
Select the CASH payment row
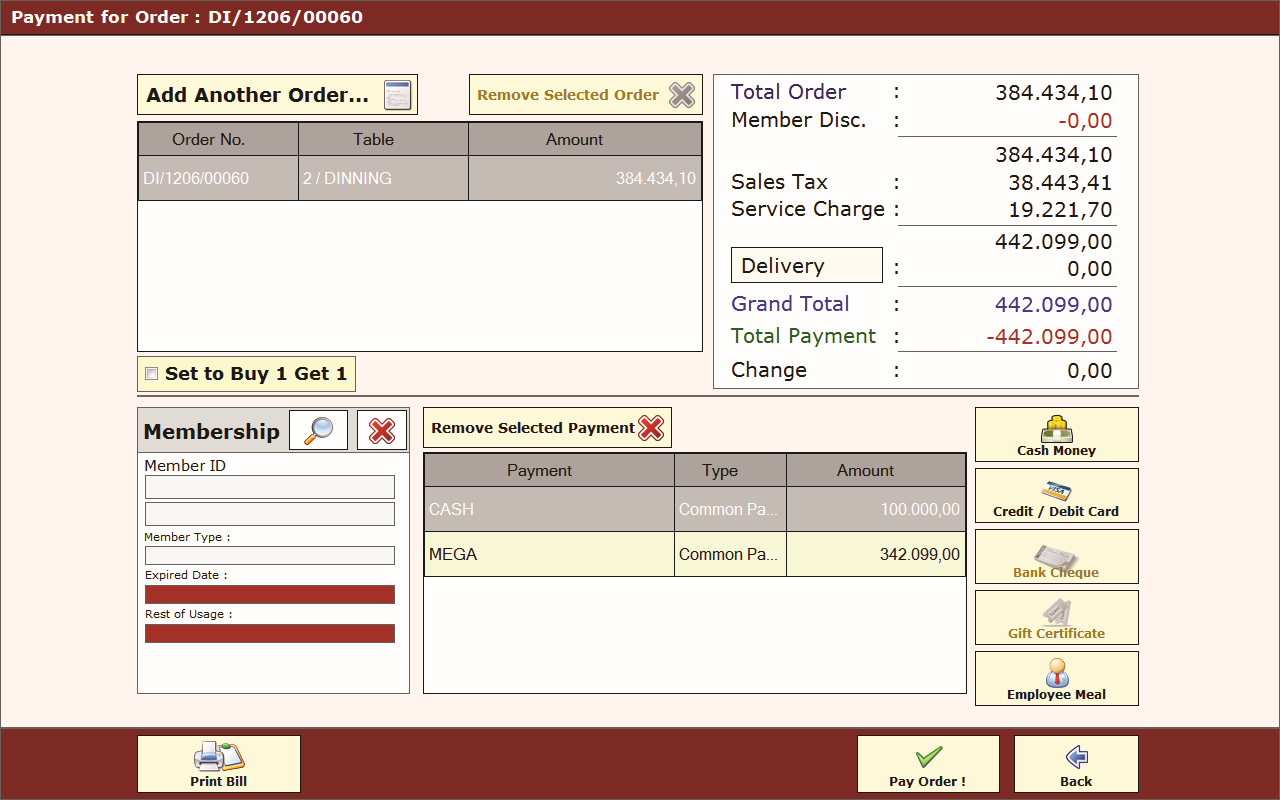coord(695,509)
